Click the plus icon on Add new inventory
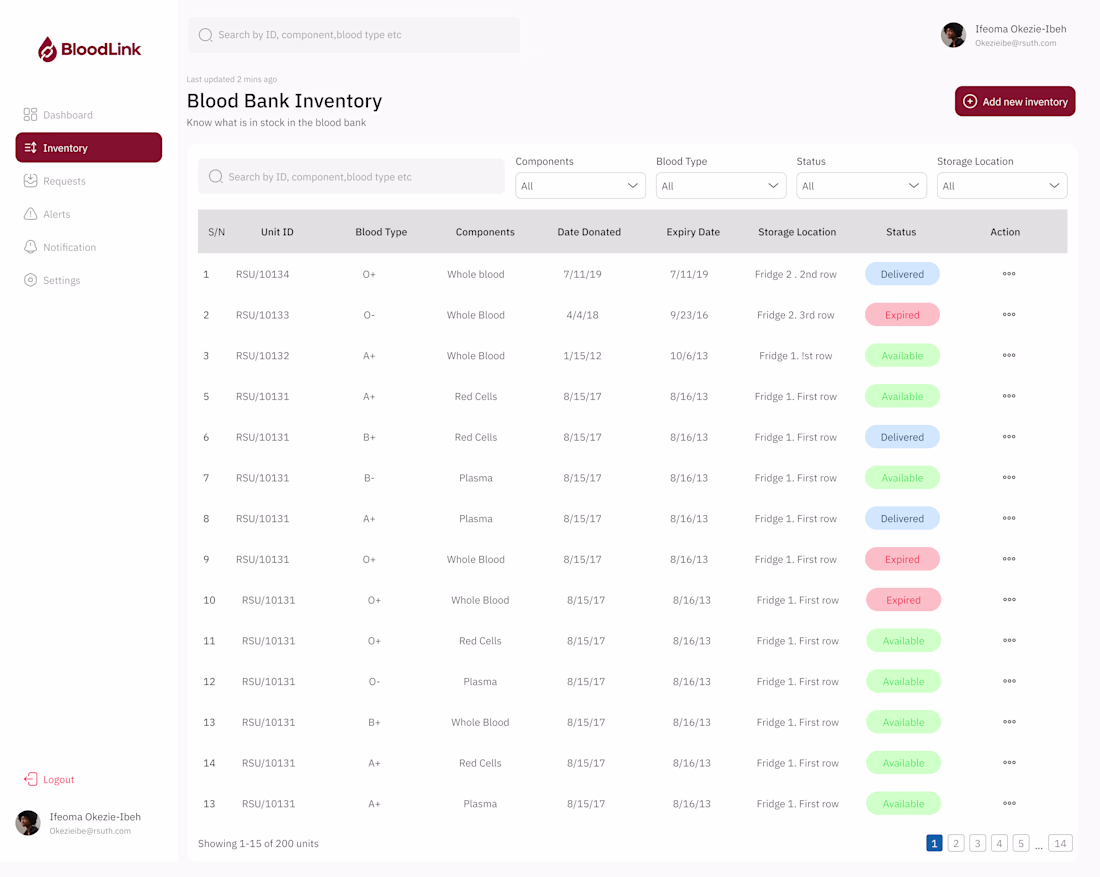The height and width of the screenshot is (877, 1100). tap(970, 101)
